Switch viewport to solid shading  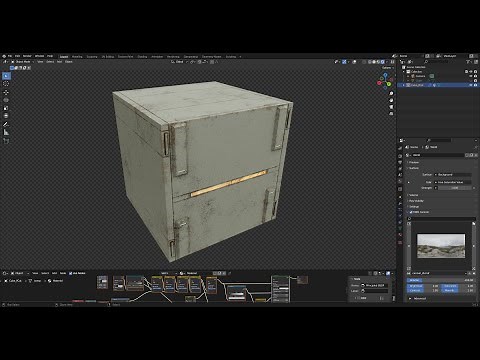tap(374, 62)
